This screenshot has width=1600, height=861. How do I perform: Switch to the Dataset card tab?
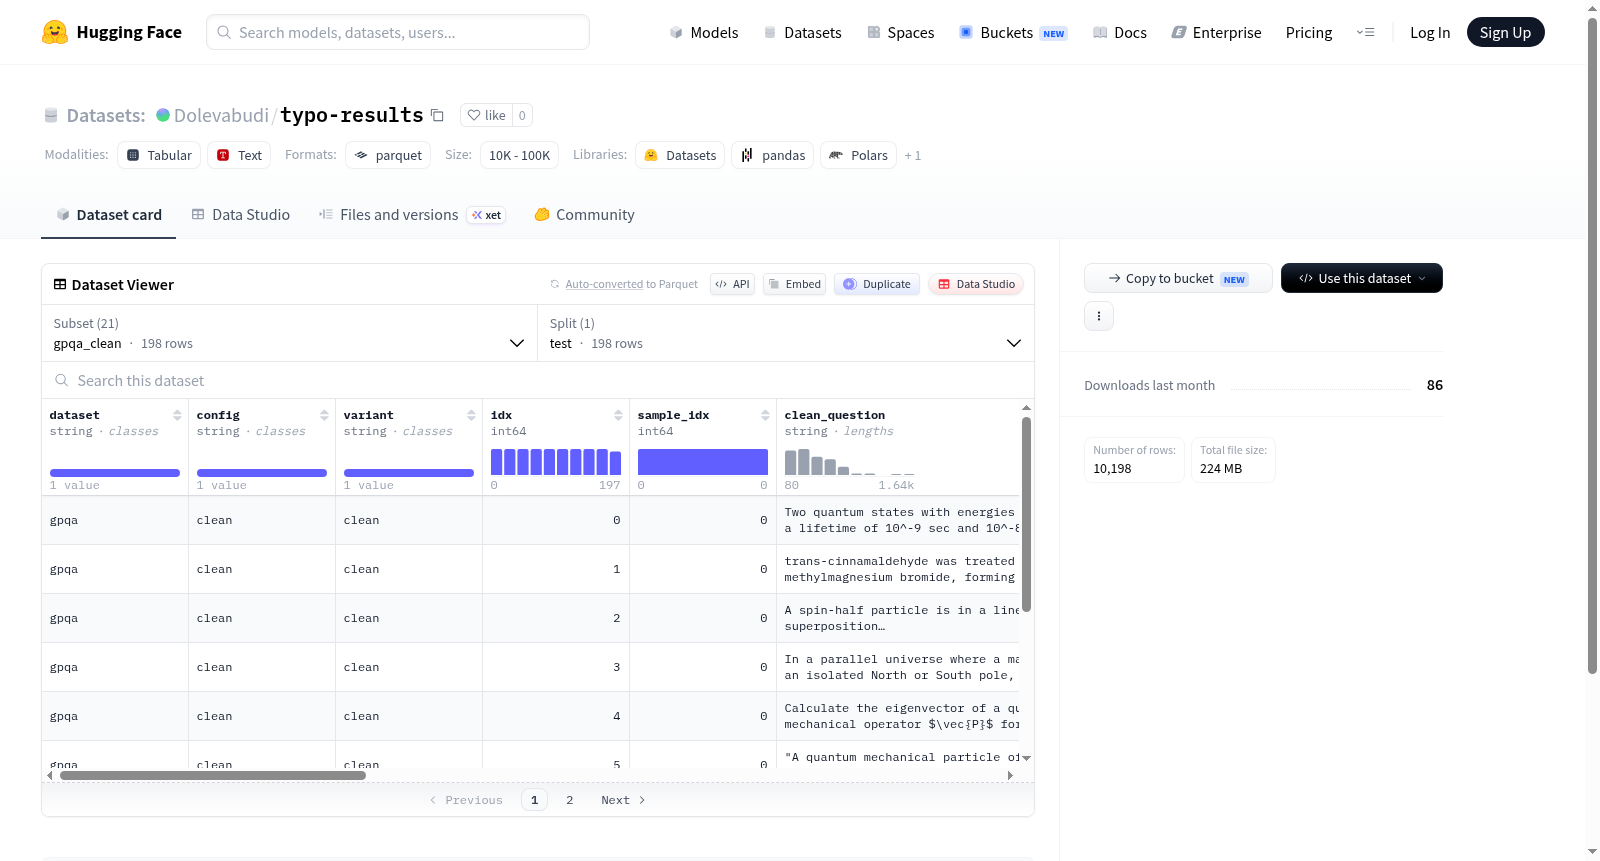click(x=108, y=215)
